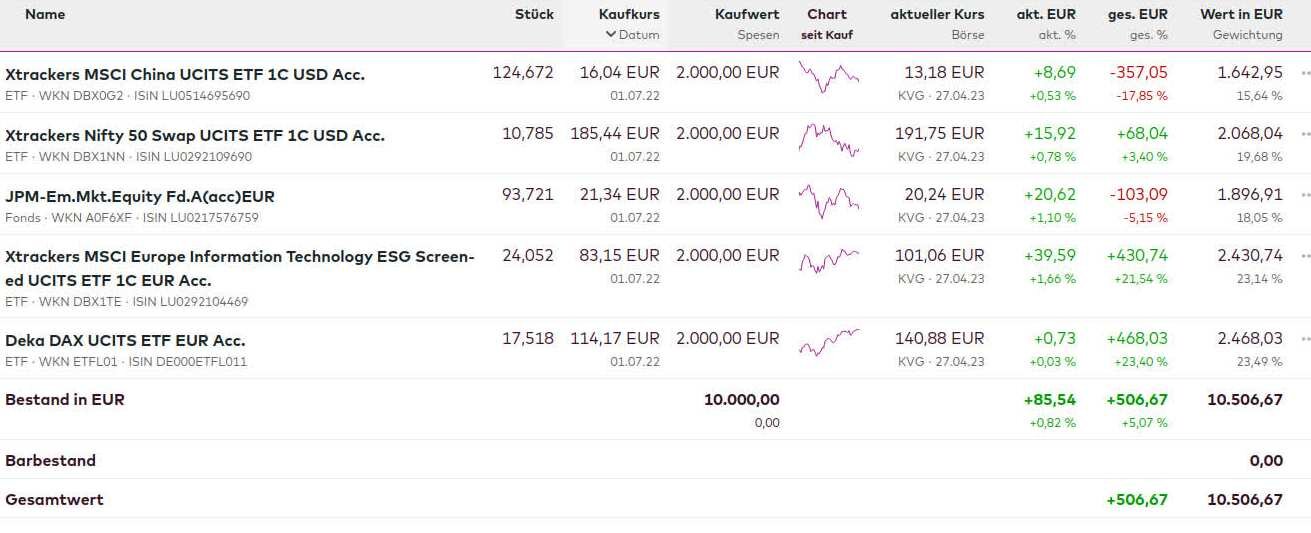Click the aktueller Kurs column header
The height and width of the screenshot is (533, 1311).
[x=937, y=14]
